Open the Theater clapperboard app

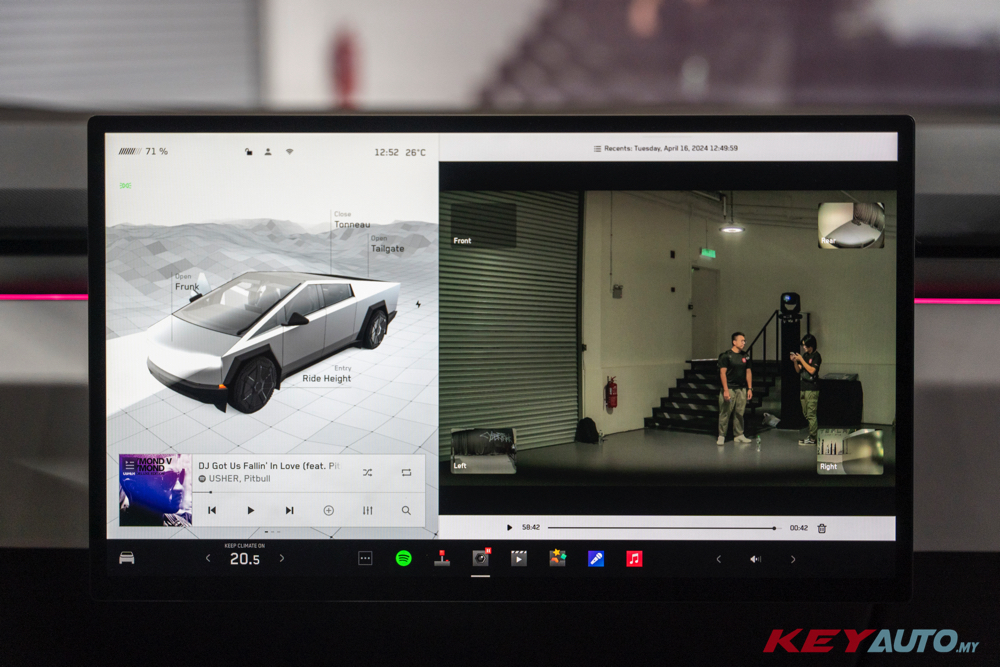coord(518,558)
